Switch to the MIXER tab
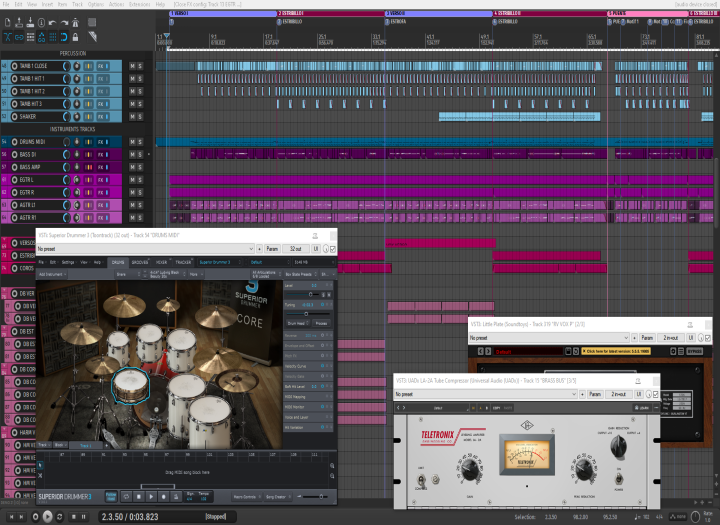Screen dimensions: 720x525 pyautogui.click(x=161, y=262)
